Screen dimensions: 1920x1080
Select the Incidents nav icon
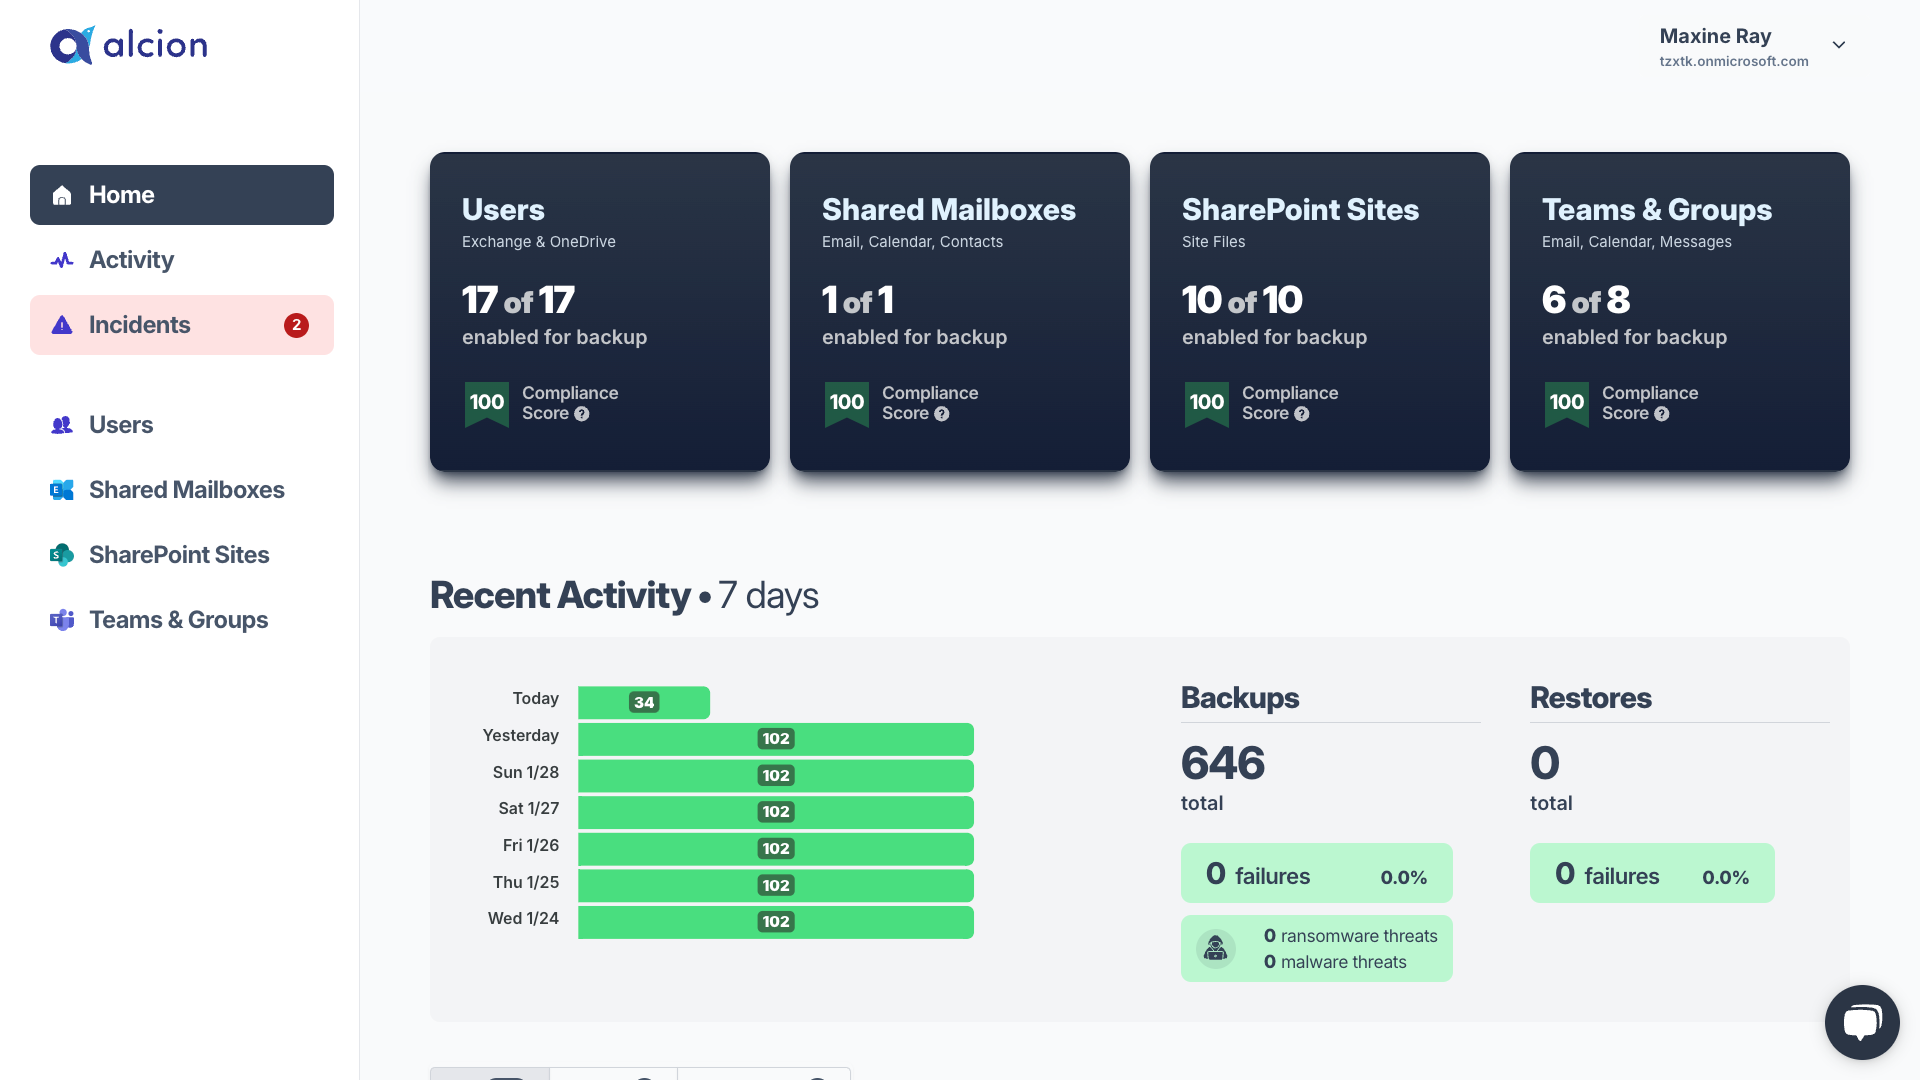coord(62,324)
